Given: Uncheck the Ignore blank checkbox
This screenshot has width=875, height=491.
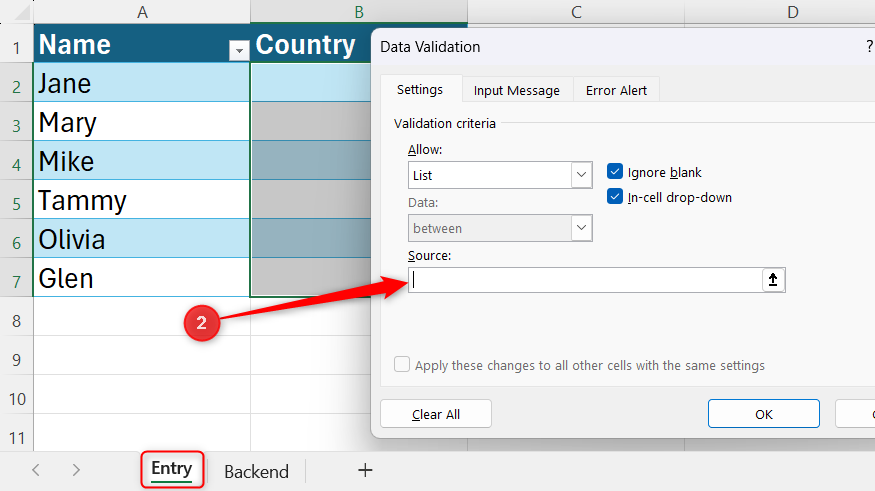Looking at the screenshot, I should pyautogui.click(x=614, y=172).
